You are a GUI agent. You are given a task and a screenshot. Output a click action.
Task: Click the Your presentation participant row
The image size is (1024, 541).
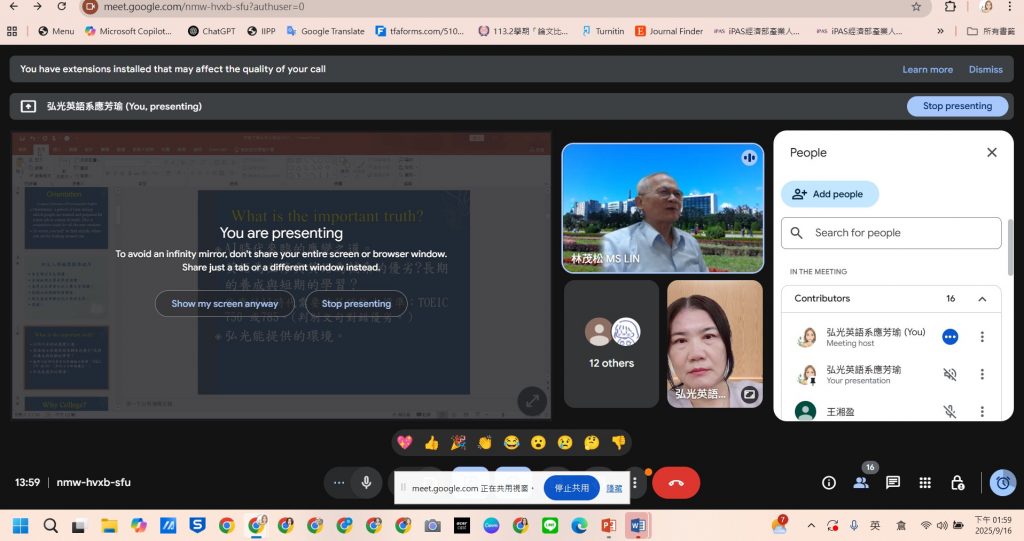(891, 374)
